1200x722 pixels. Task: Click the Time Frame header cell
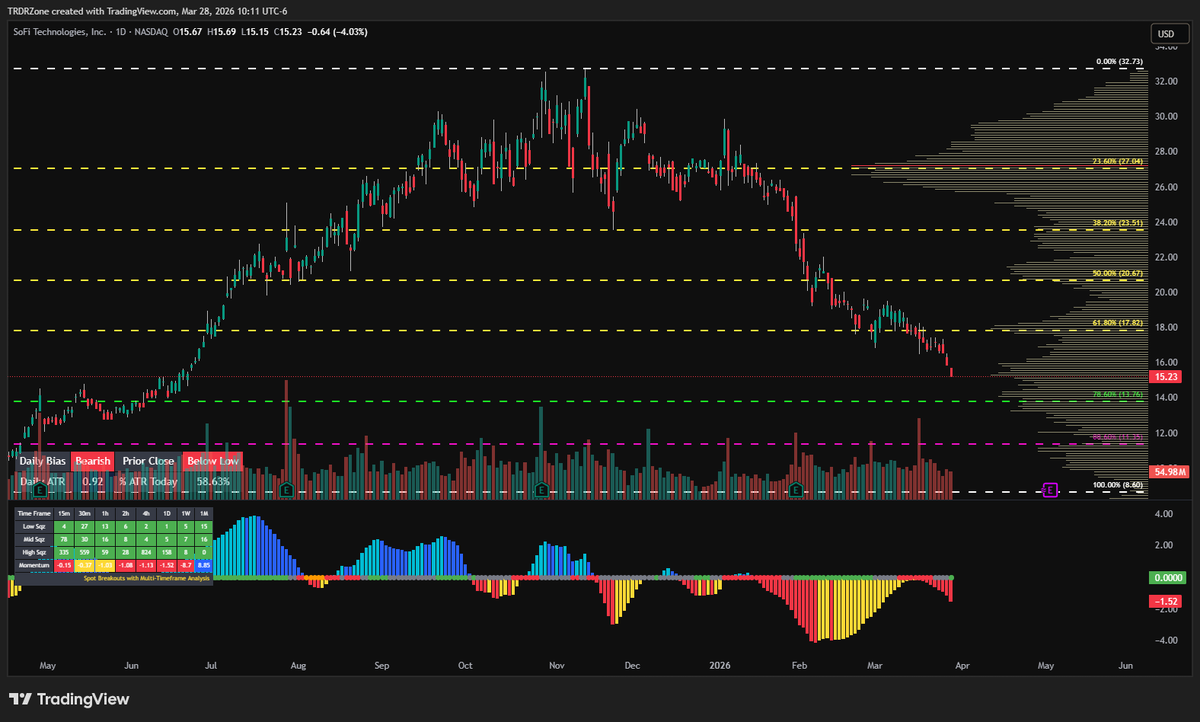coord(34,514)
